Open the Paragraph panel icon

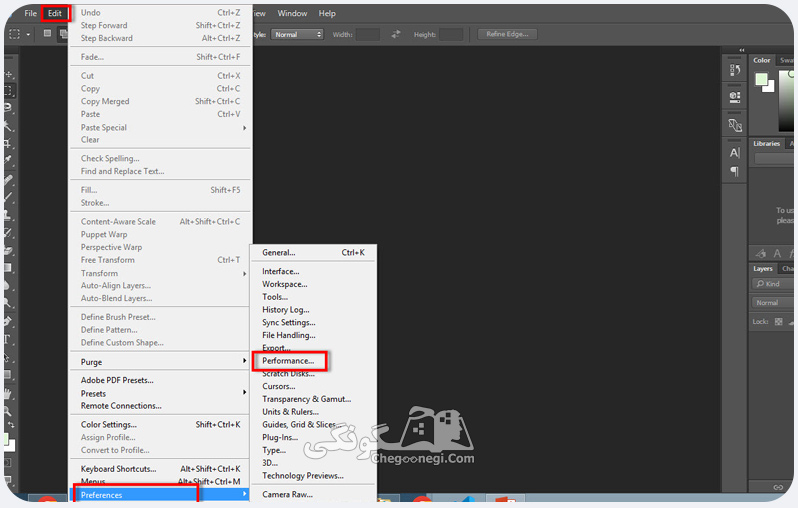click(734, 171)
